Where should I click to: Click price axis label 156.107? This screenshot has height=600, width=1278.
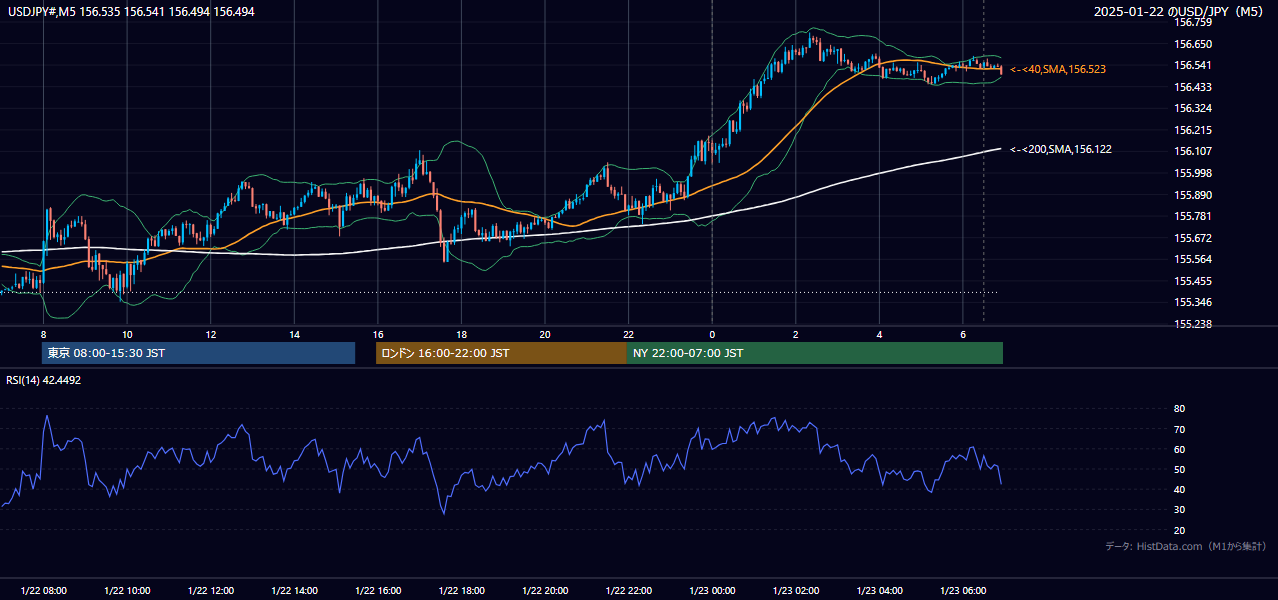pos(1192,152)
